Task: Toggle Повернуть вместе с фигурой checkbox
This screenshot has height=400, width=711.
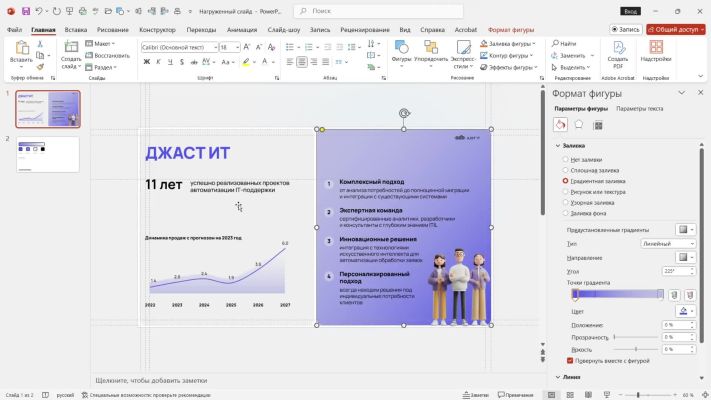Action: 570,361
